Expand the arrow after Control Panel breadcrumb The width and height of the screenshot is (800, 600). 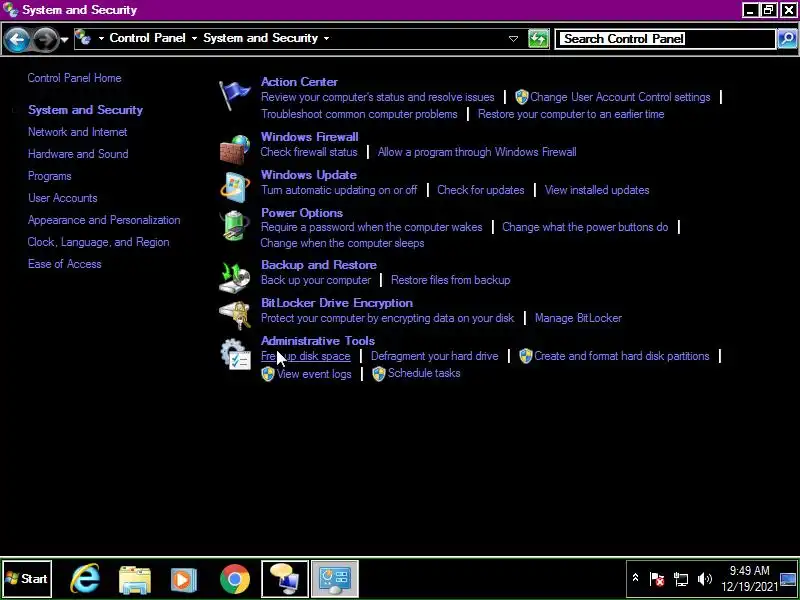[x=194, y=38]
